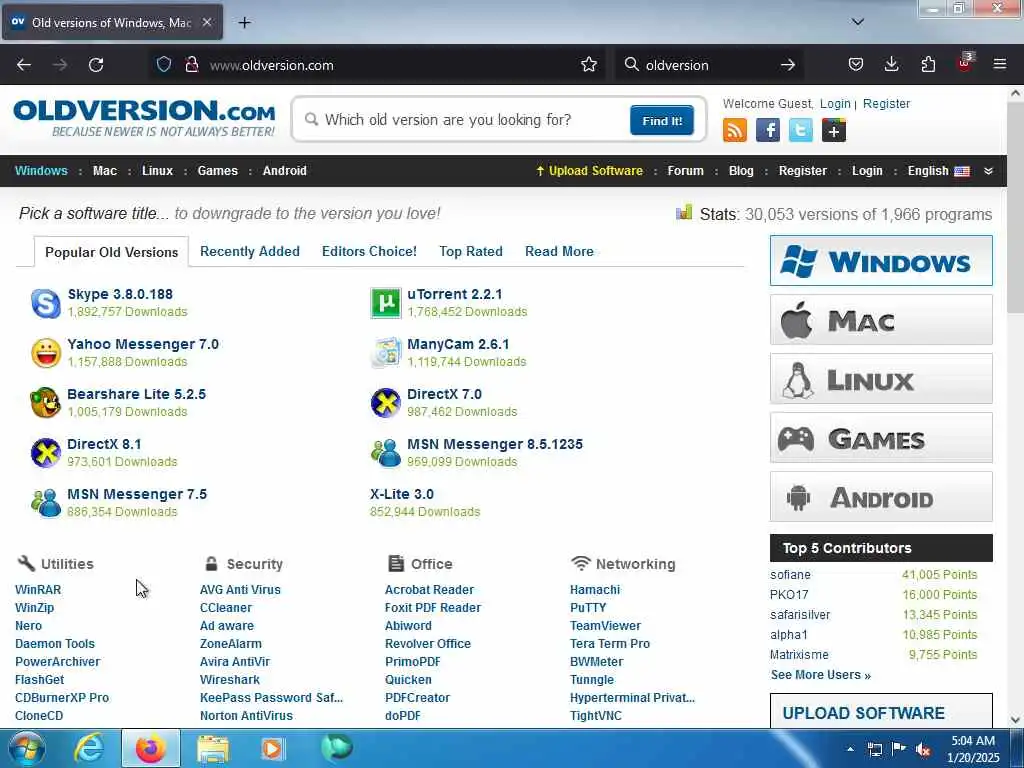The width and height of the screenshot is (1024, 768).
Task: Bookmark page with the star icon
Action: click(x=589, y=65)
